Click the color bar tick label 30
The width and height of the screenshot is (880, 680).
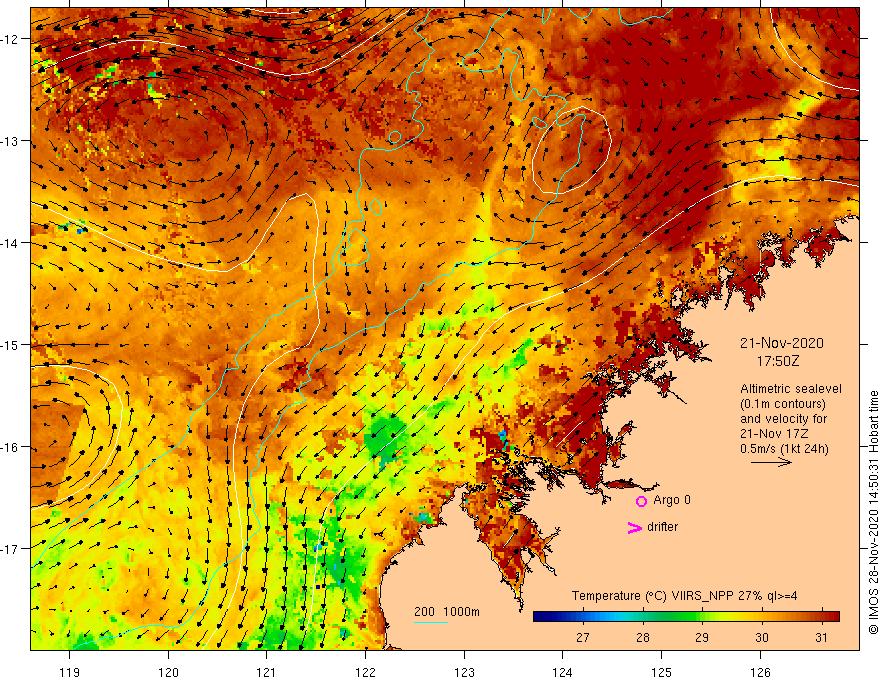pos(762,637)
